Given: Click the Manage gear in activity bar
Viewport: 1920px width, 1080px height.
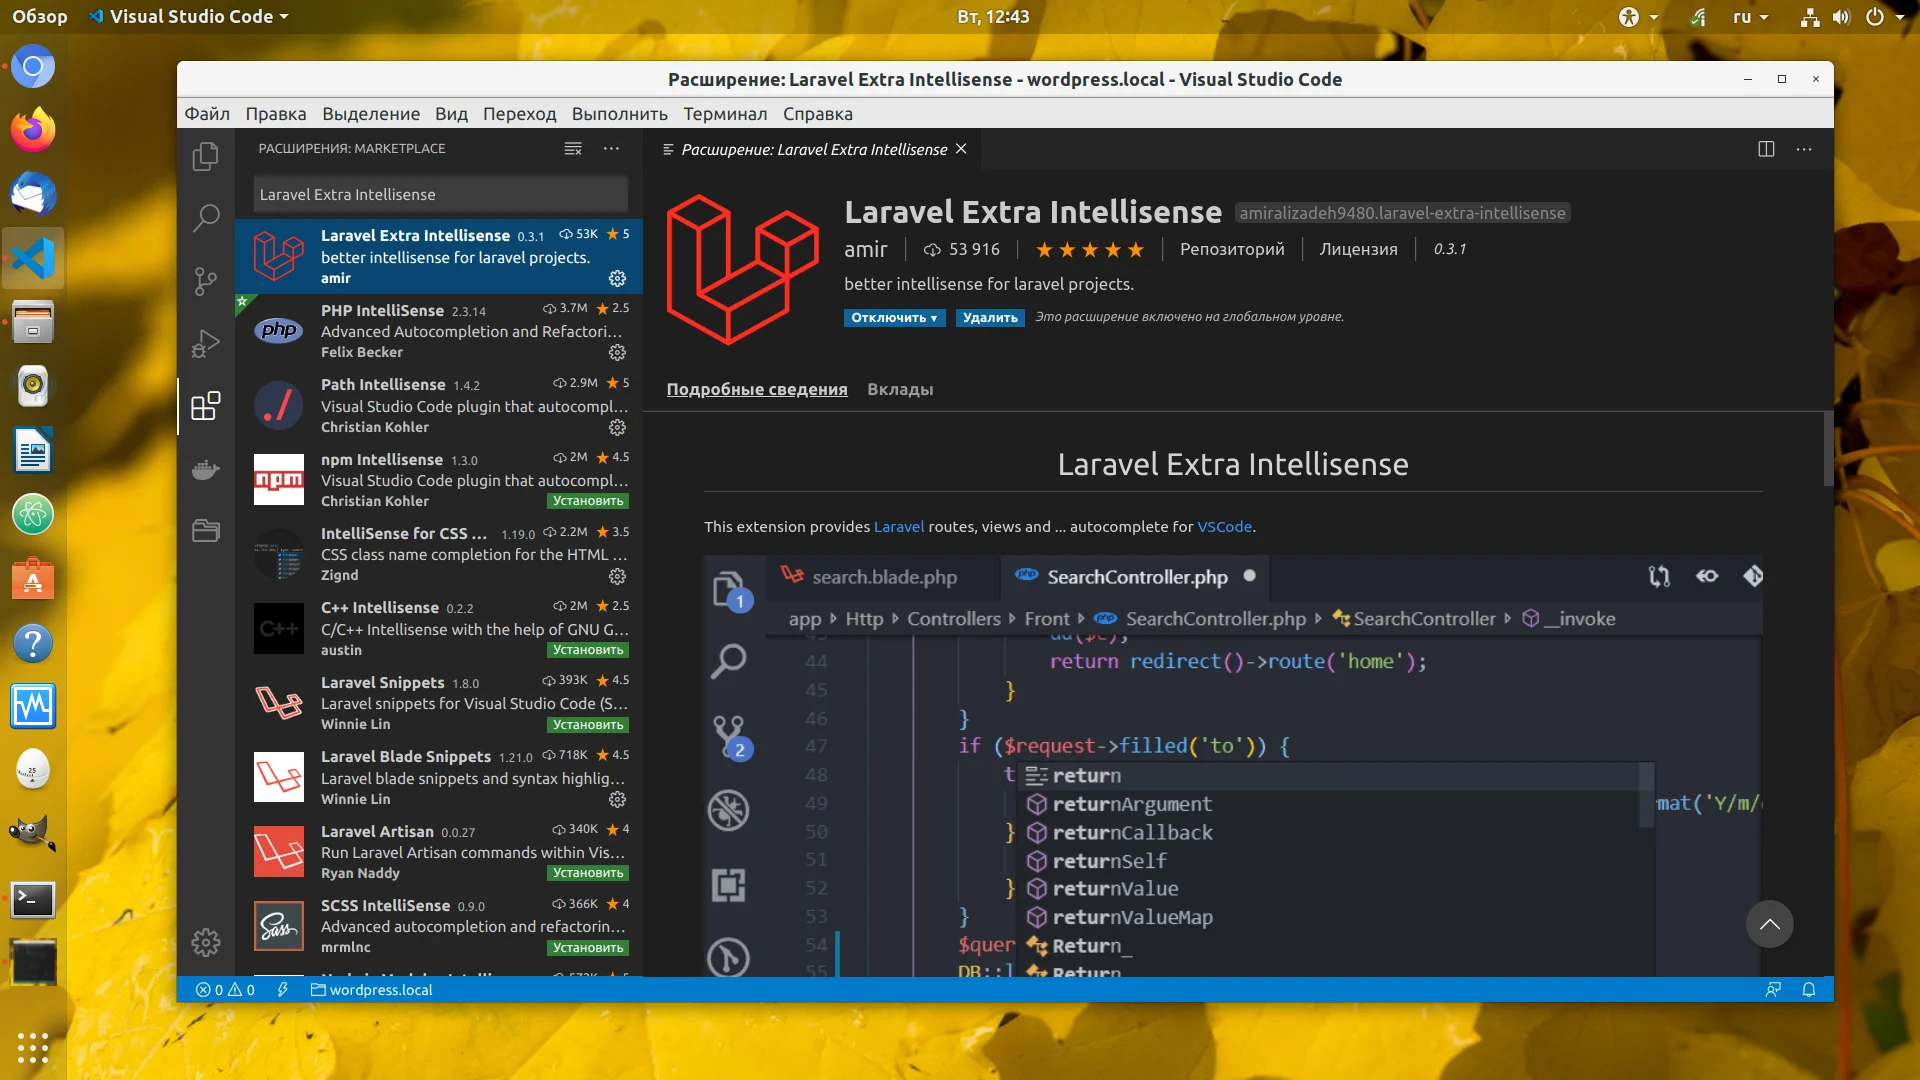Looking at the screenshot, I should 206,942.
